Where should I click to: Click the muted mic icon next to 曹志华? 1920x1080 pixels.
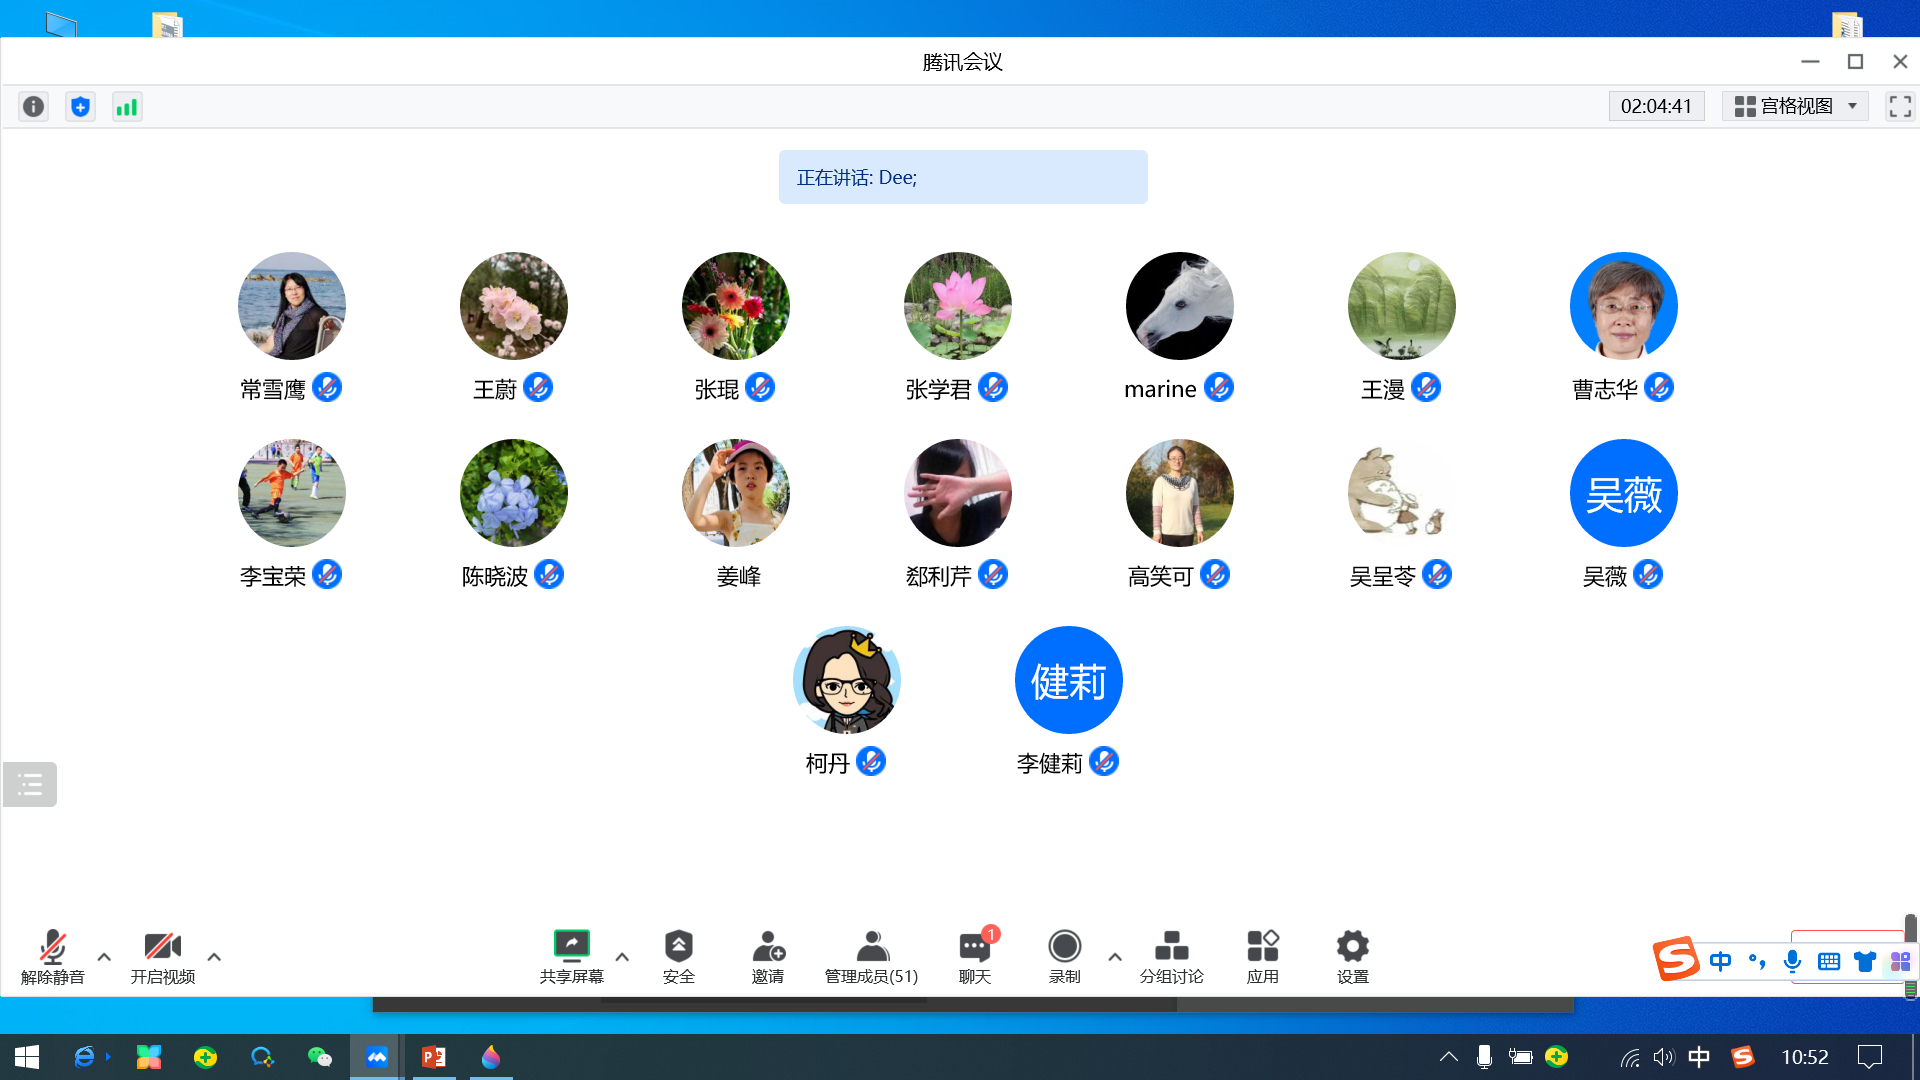[x=1659, y=387]
